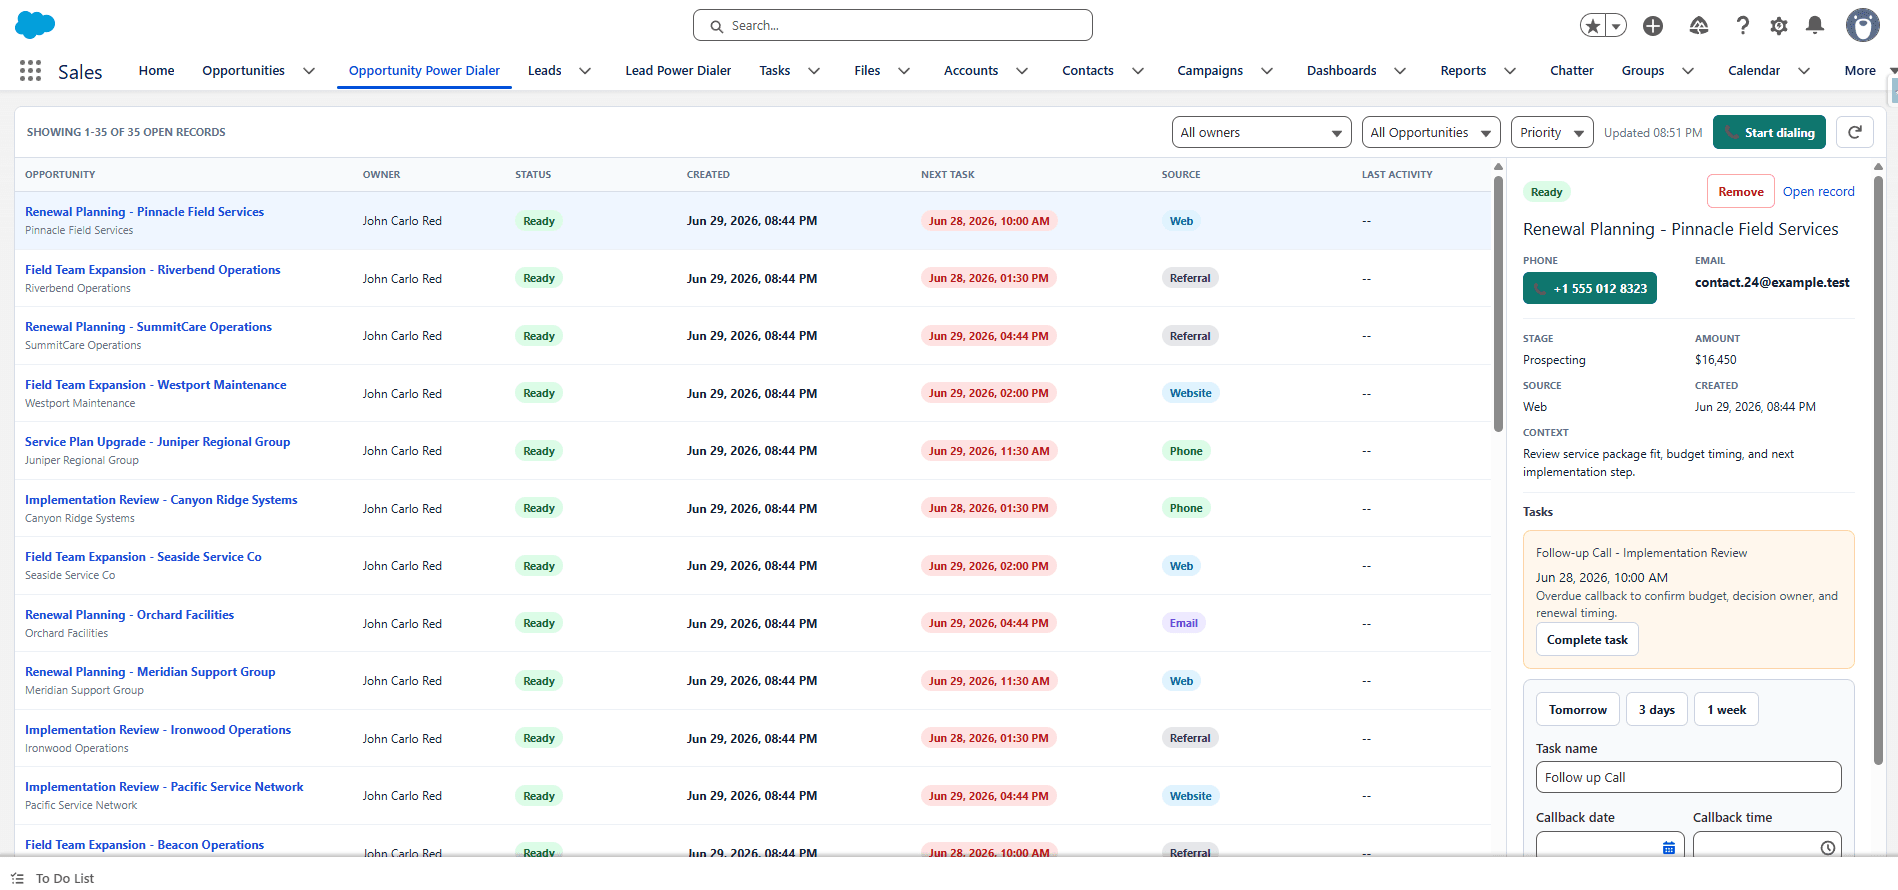The height and width of the screenshot is (890, 1898).
Task: Click the detail panel vertical scrollbar
Action: (x=1878, y=470)
